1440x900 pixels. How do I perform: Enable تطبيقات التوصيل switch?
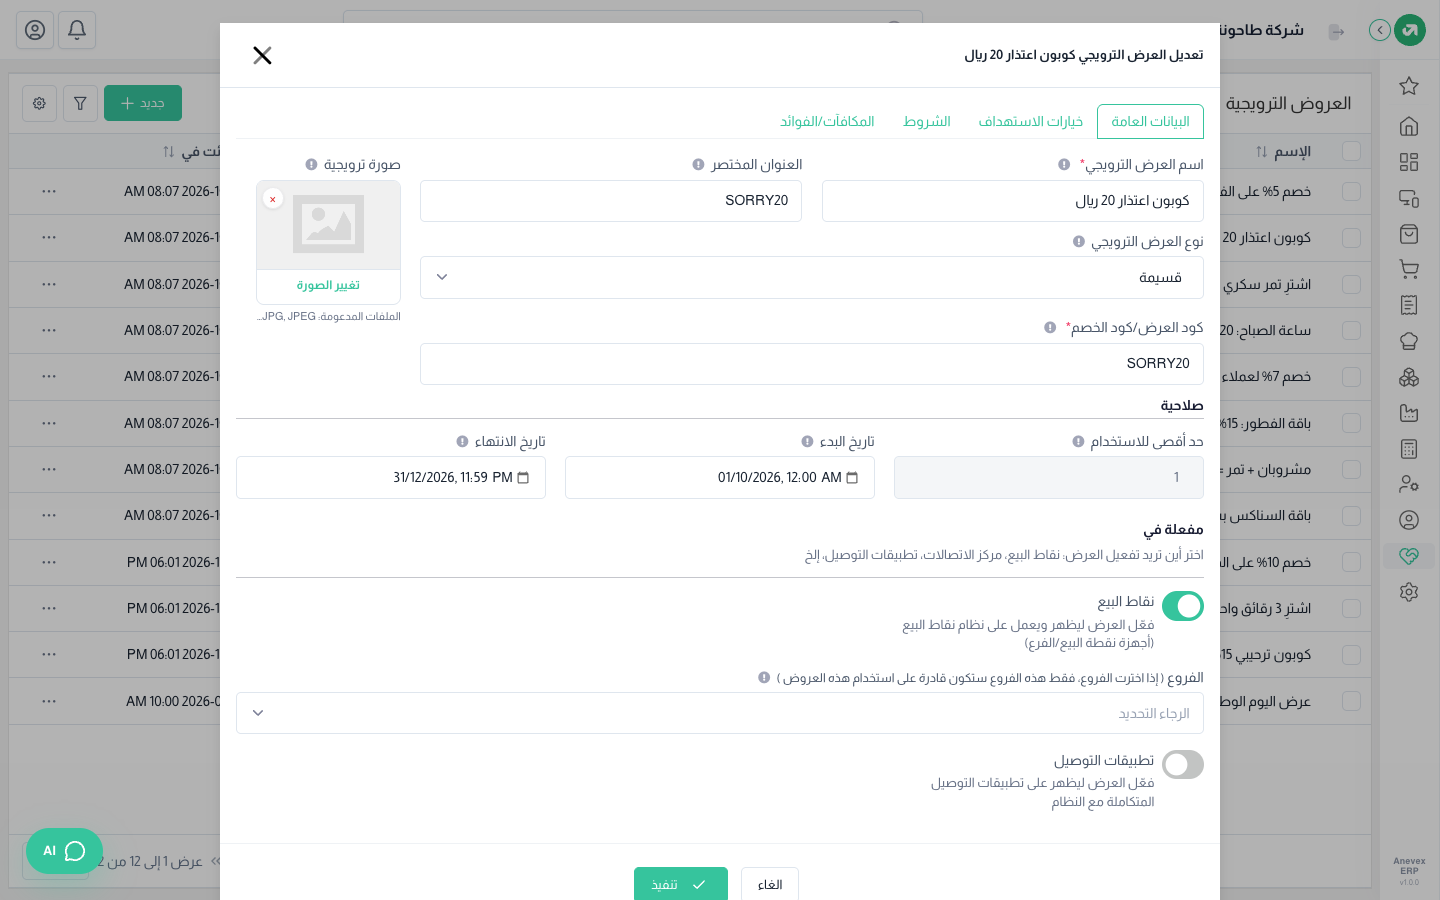(1183, 764)
